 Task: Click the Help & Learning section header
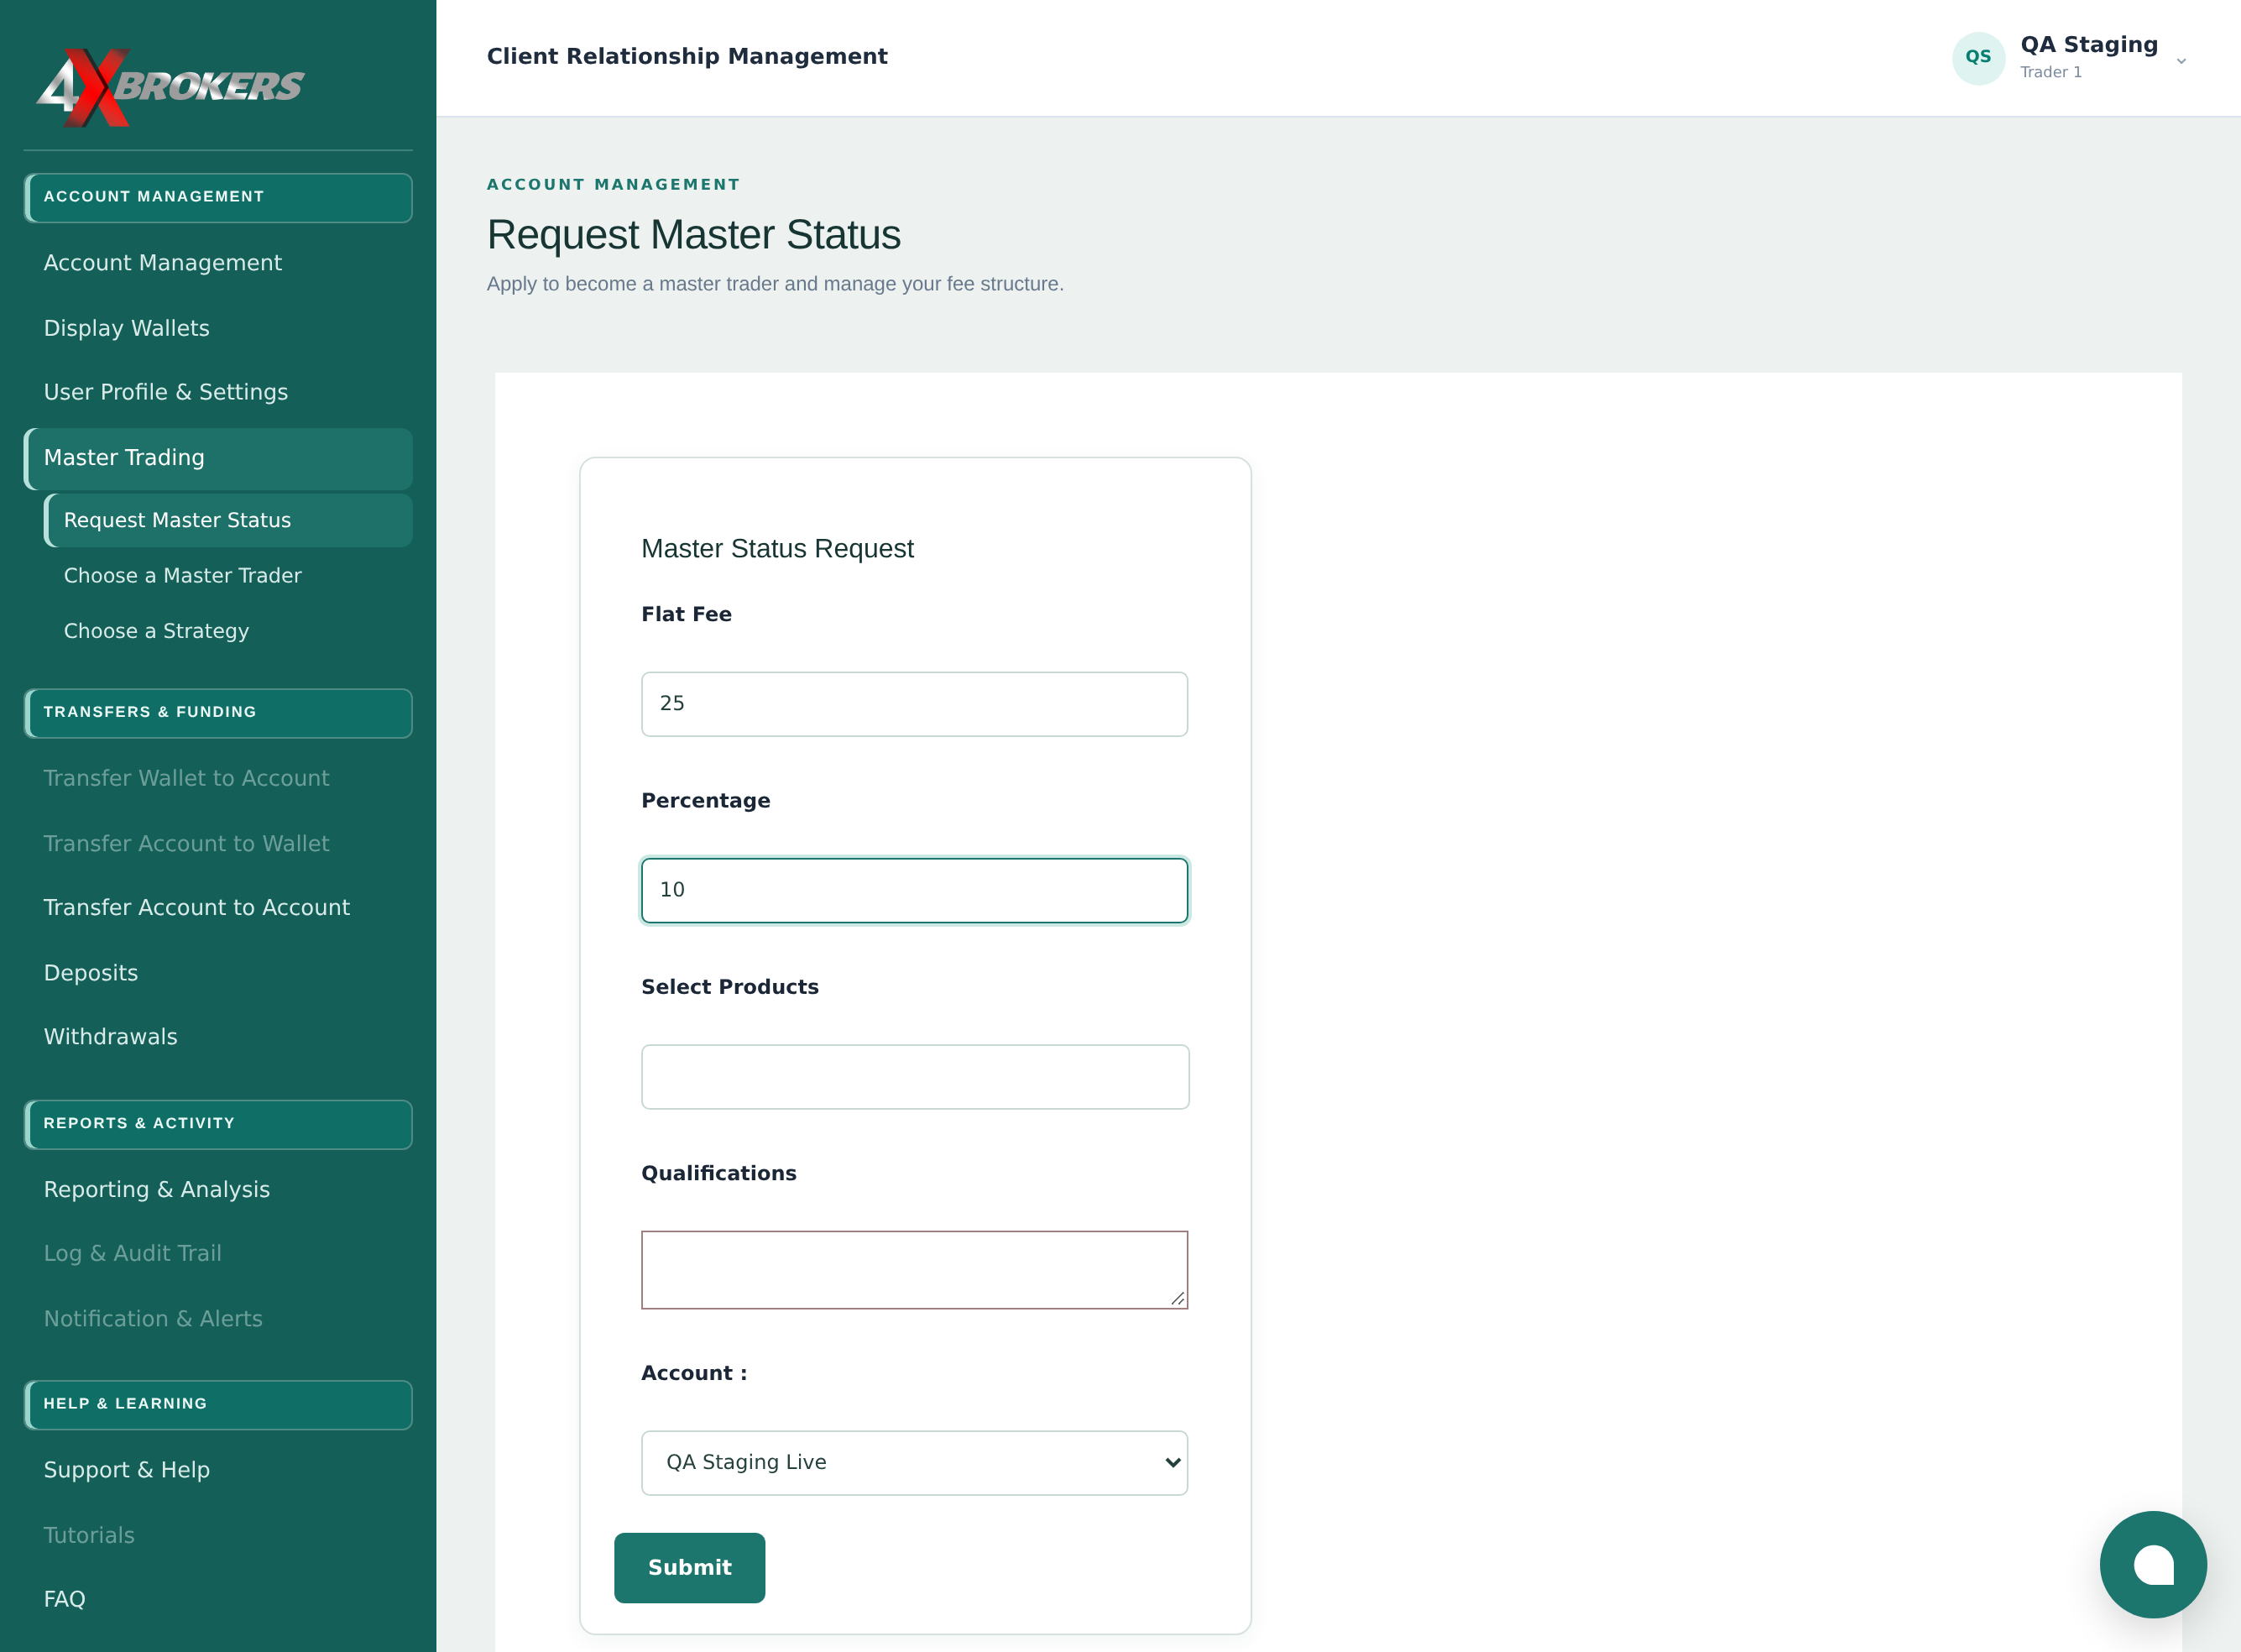tap(218, 1404)
